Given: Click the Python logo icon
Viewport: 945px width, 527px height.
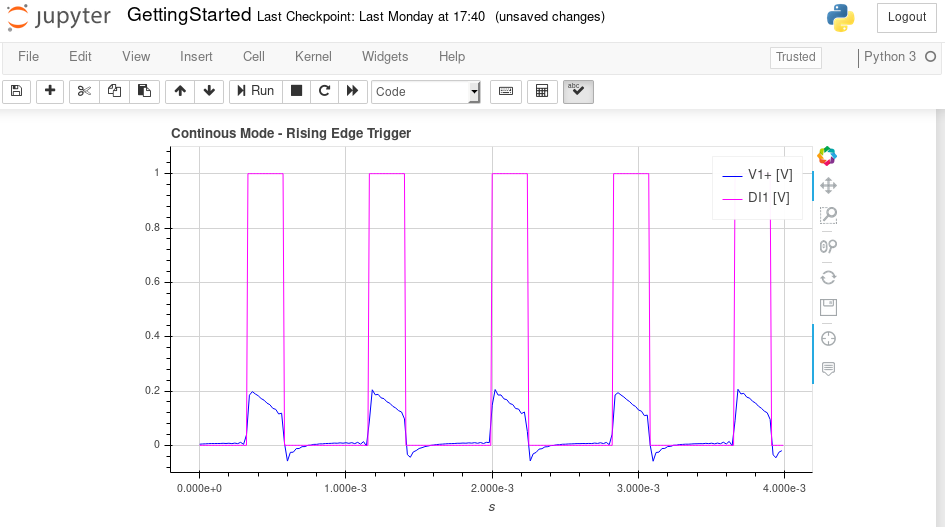Looking at the screenshot, I should coord(841,18).
